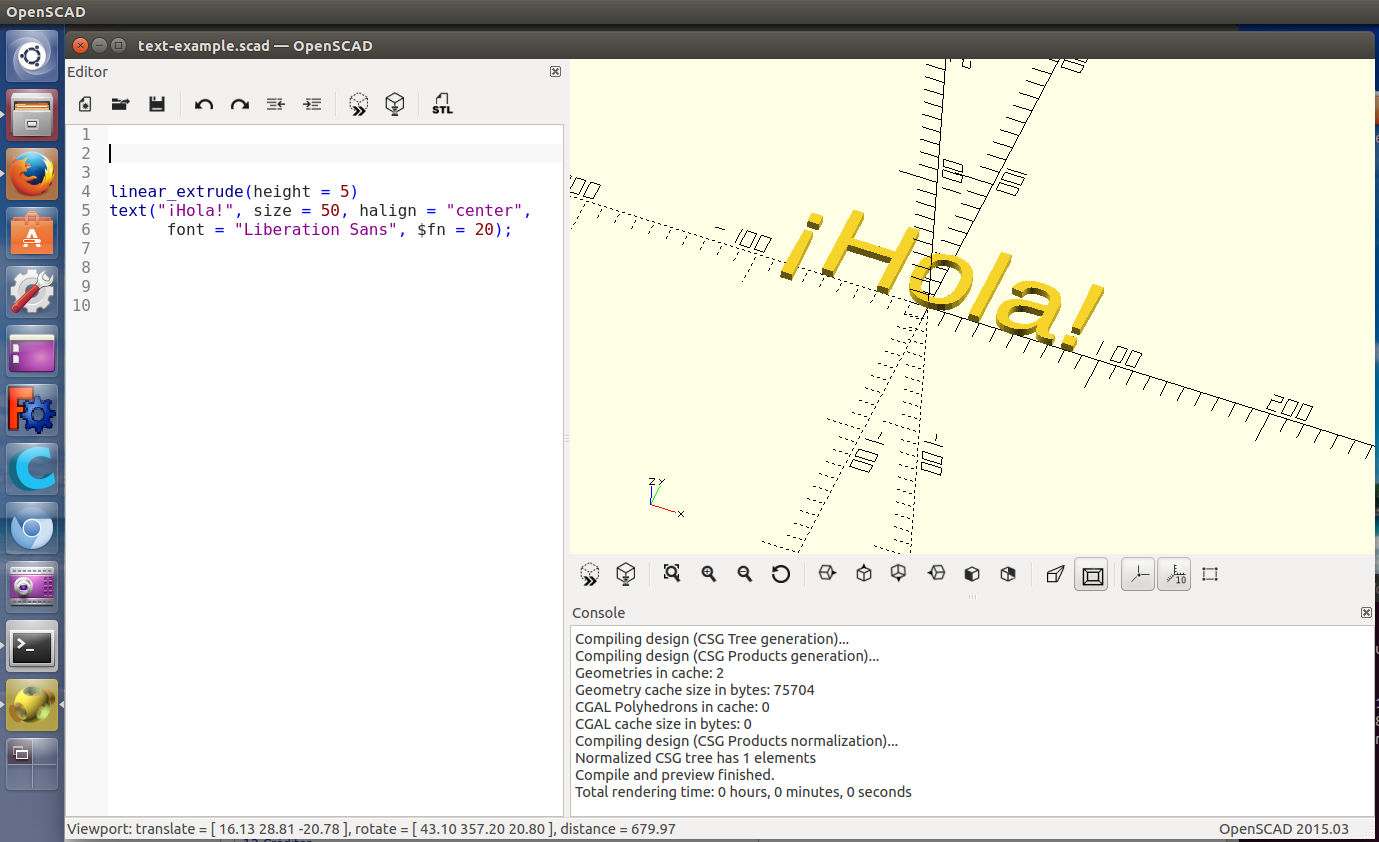
Task: Export the model as STL
Action: pos(442,104)
